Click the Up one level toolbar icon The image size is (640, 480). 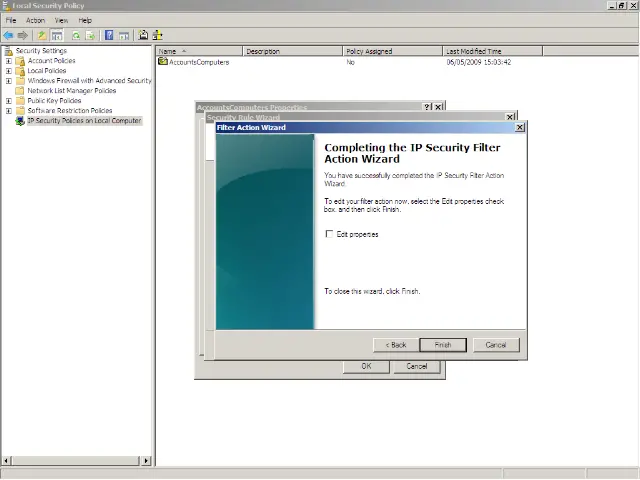(42, 35)
